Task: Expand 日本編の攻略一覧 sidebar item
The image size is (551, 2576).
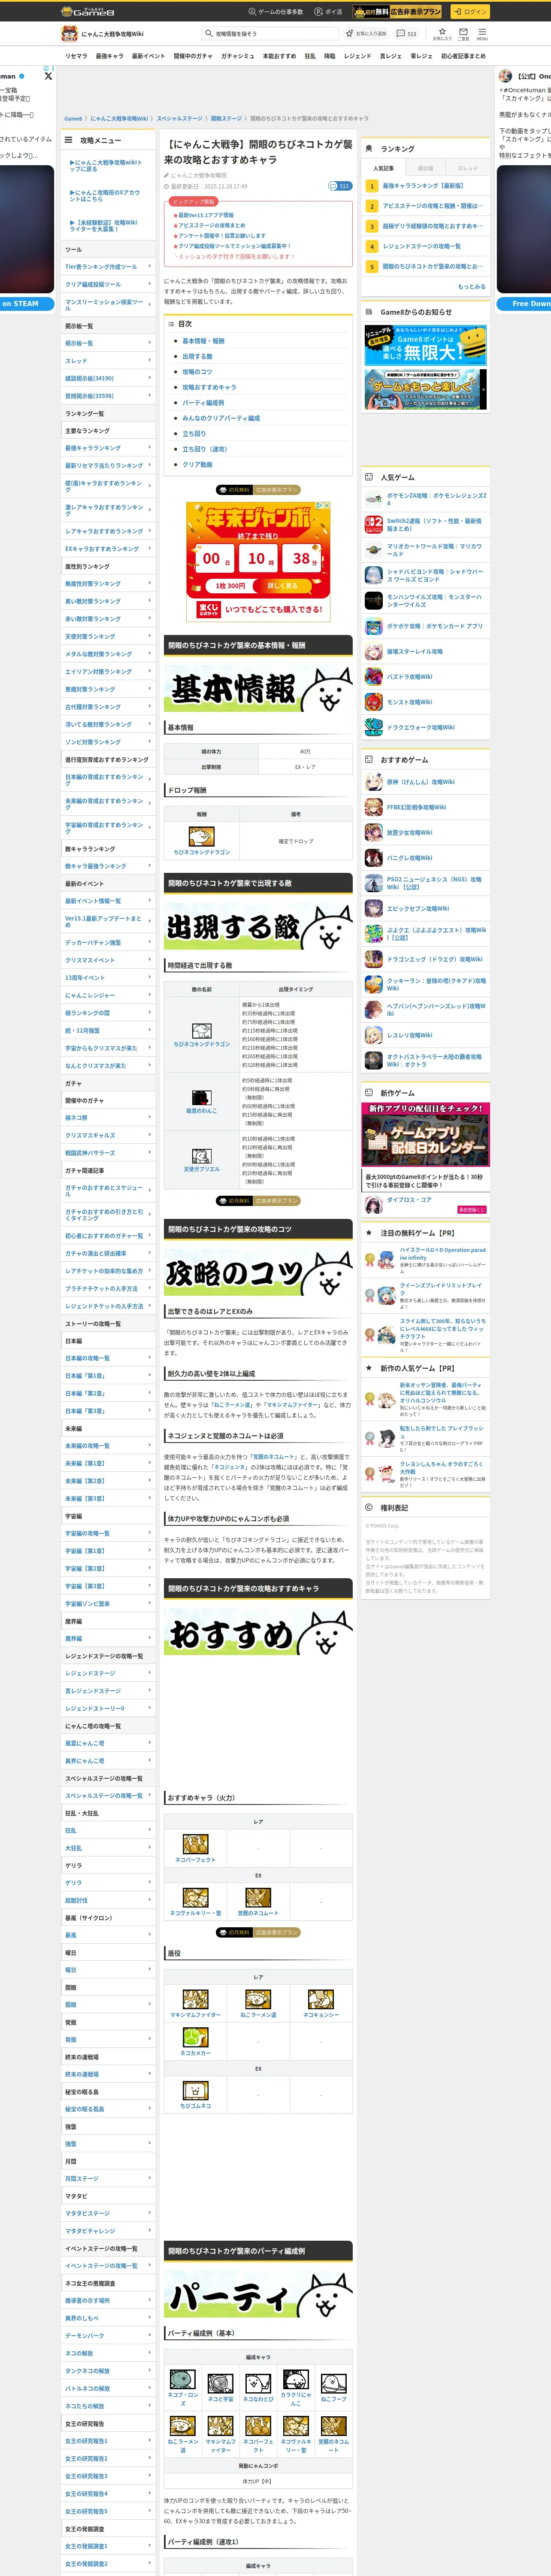Action: pos(108,1358)
